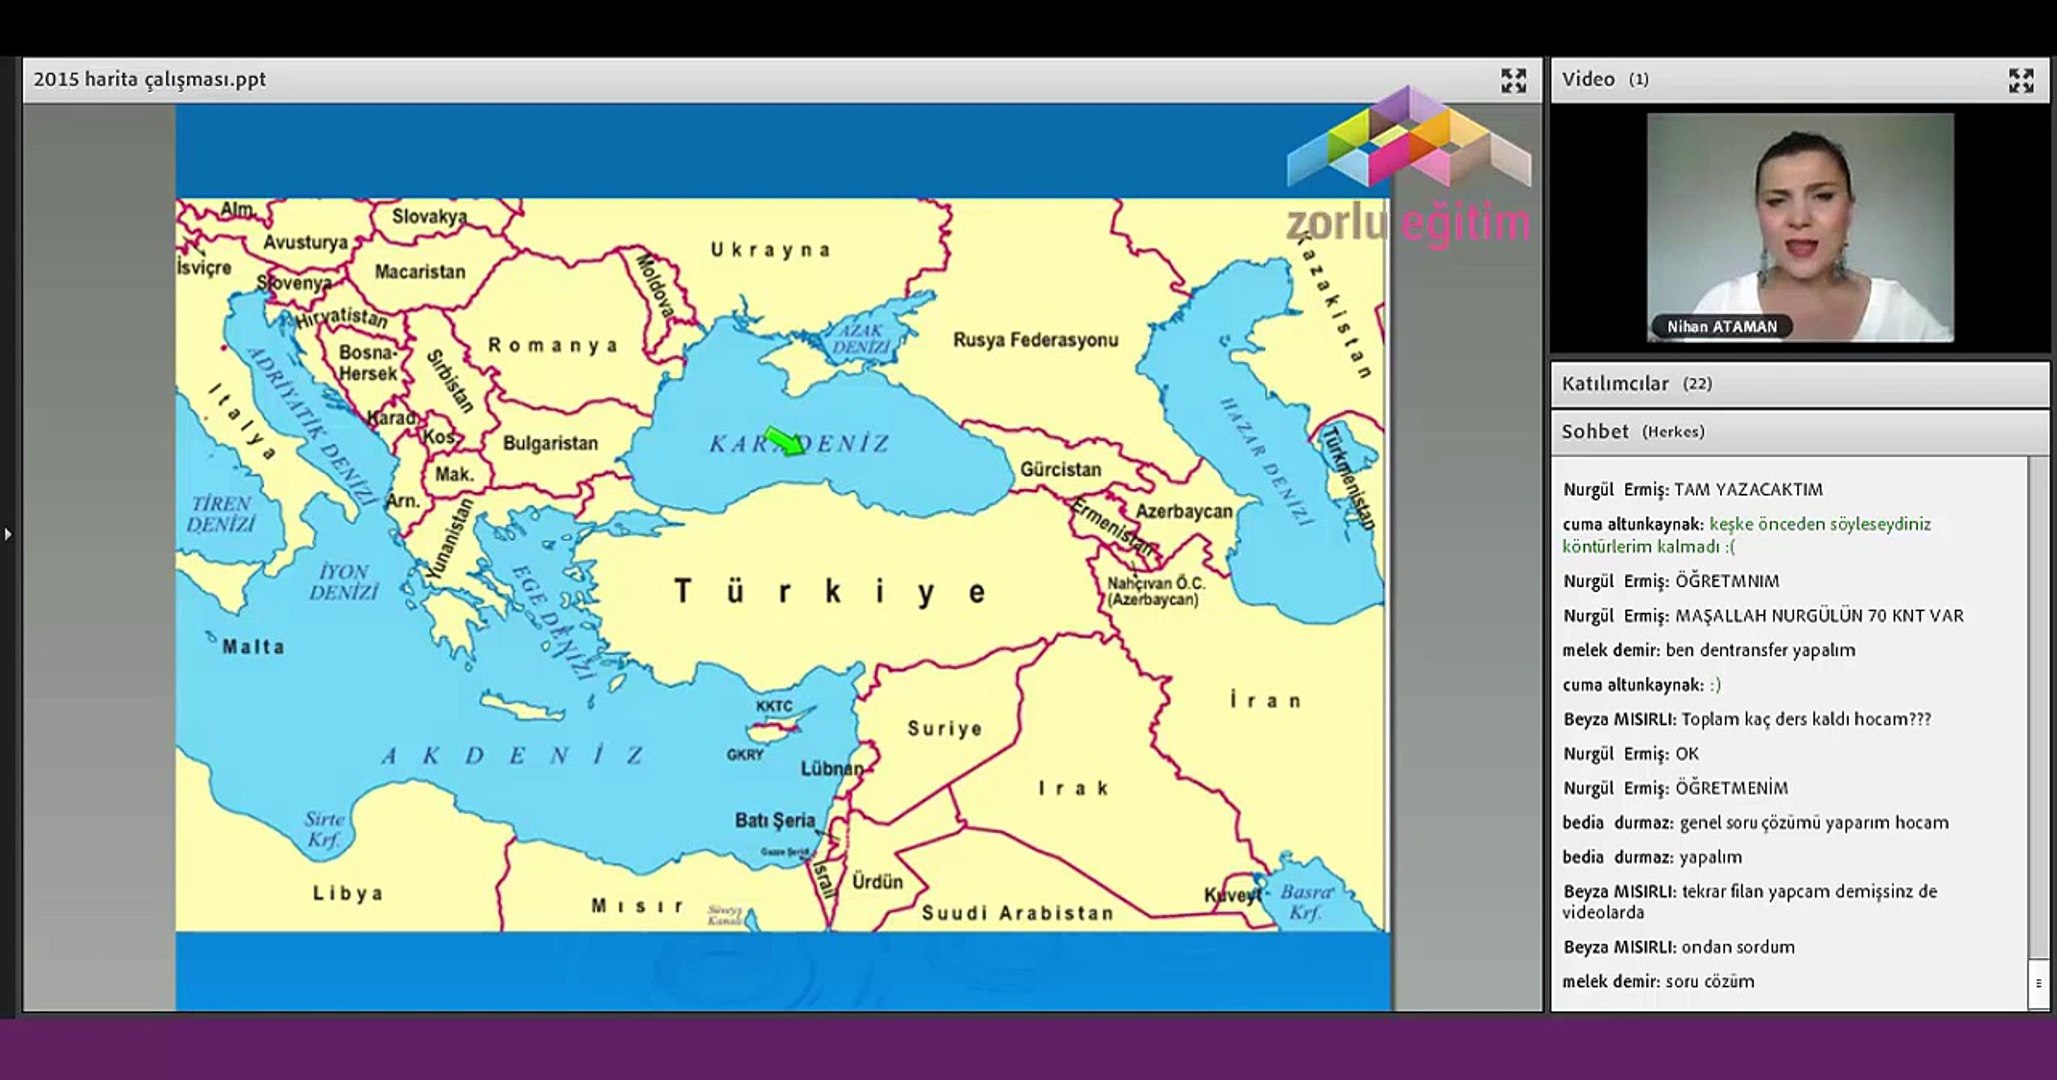This screenshot has height=1080, width=2057.
Task: Select the presenter webcam video feed
Action: (1799, 220)
